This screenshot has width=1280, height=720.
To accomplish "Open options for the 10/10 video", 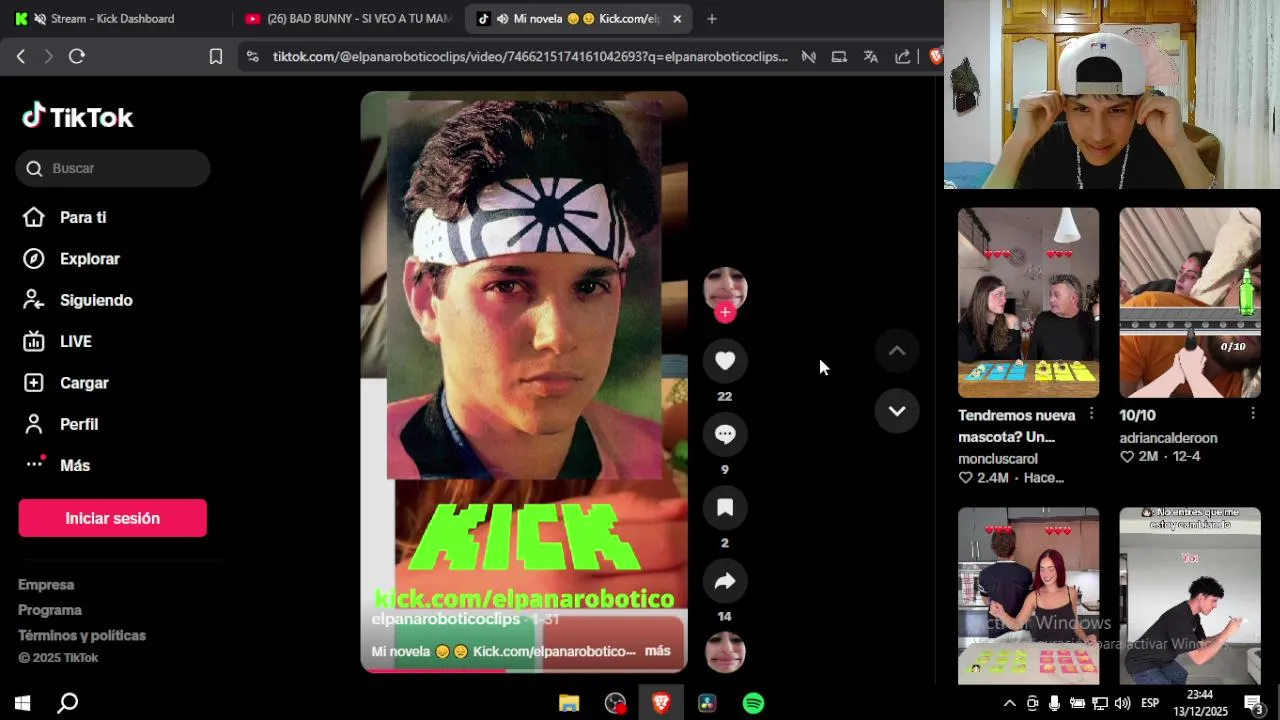I will click(x=1252, y=413).
